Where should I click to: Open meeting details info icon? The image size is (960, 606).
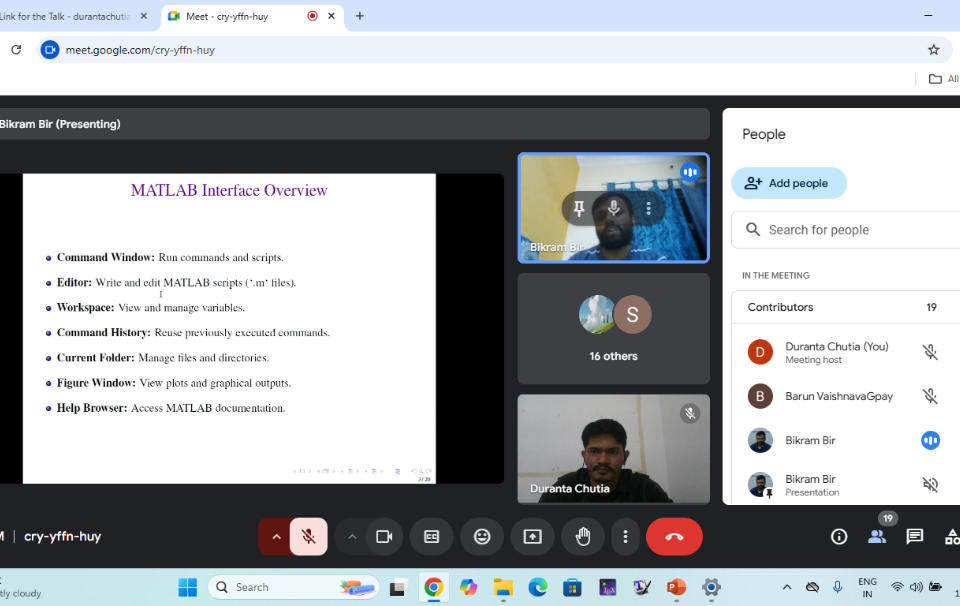[839, 537]
